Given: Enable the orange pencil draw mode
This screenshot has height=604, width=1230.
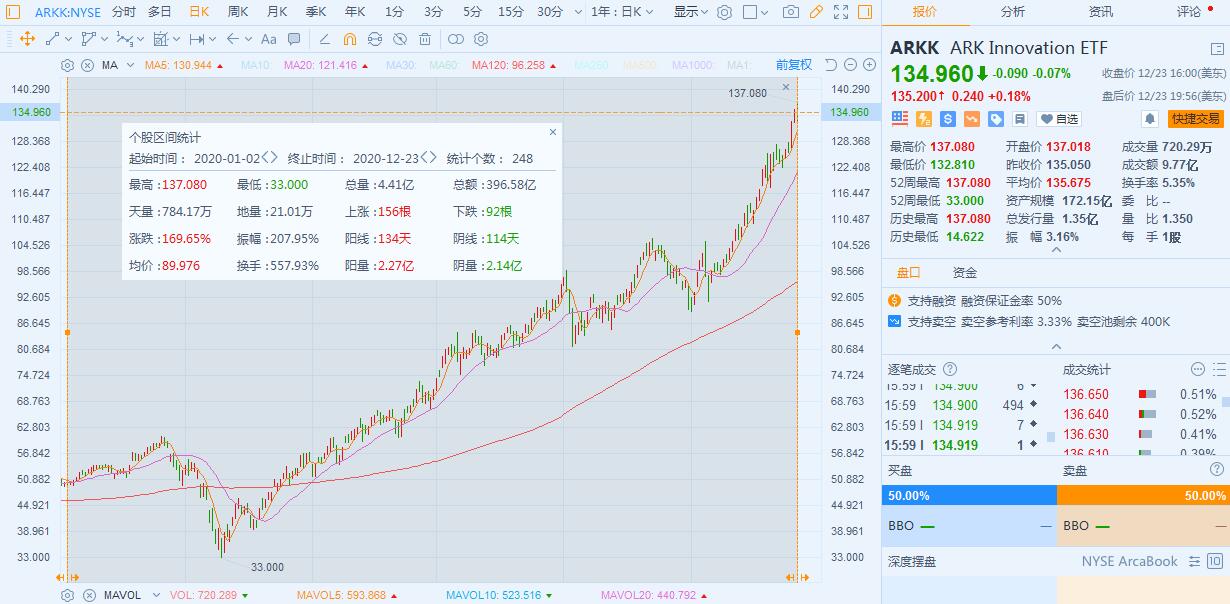Looking at the screenshot, I should [x=816, y=12].
